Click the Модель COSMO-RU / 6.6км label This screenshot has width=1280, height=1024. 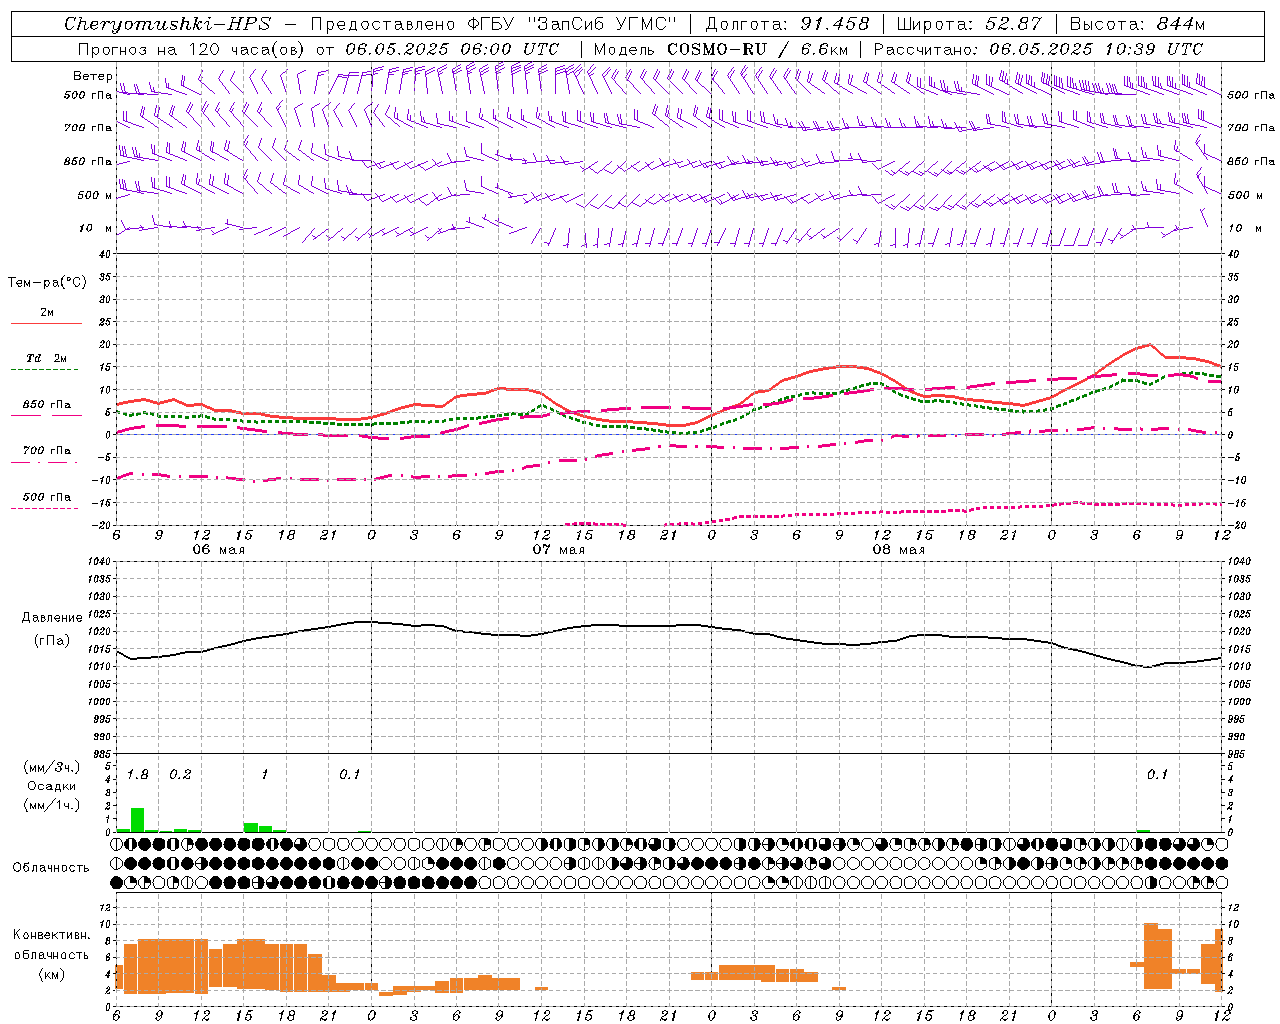[721, 49]
